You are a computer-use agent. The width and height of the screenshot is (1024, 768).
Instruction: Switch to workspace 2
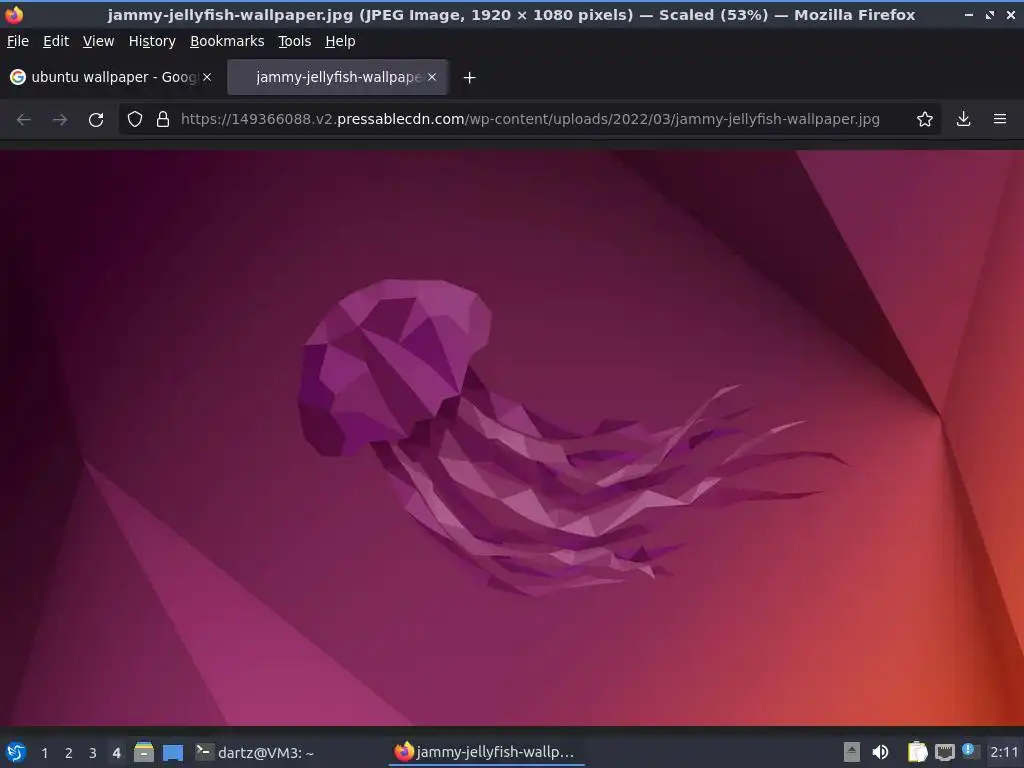pos(68,753)
